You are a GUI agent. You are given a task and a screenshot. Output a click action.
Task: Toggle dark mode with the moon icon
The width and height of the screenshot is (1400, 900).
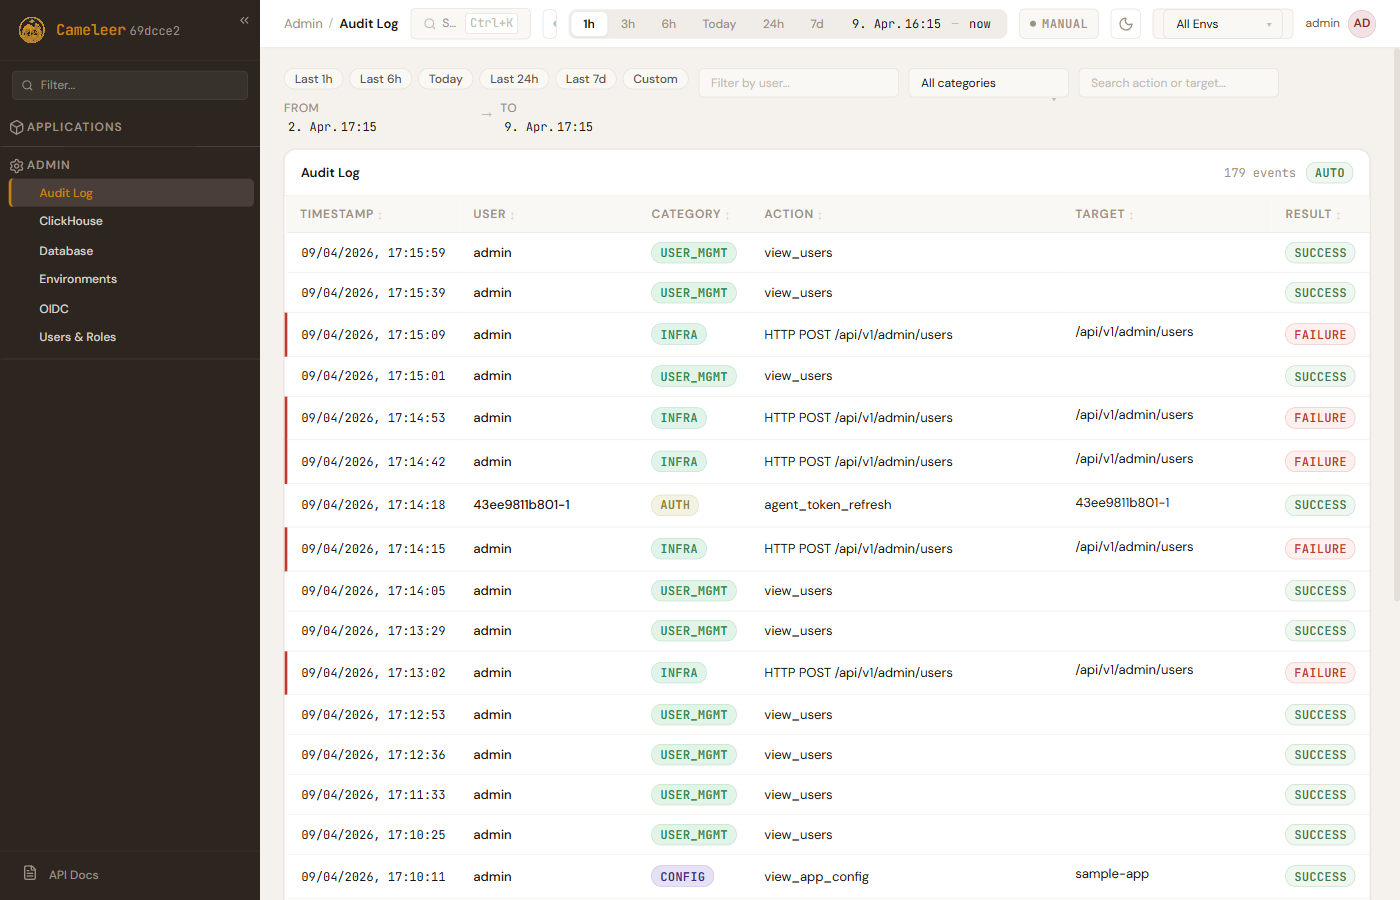tap(1126, 24)
